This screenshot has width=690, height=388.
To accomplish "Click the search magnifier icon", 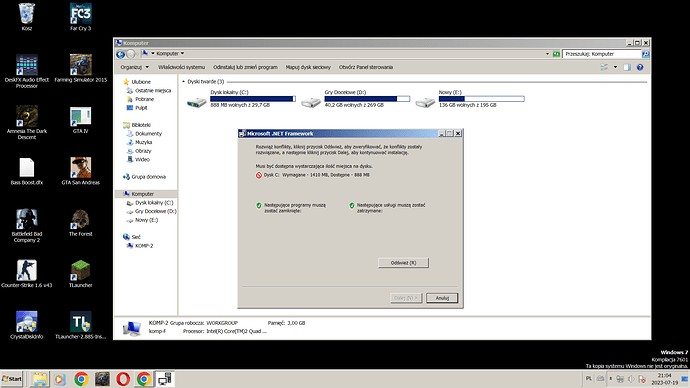I will (645, 54).
